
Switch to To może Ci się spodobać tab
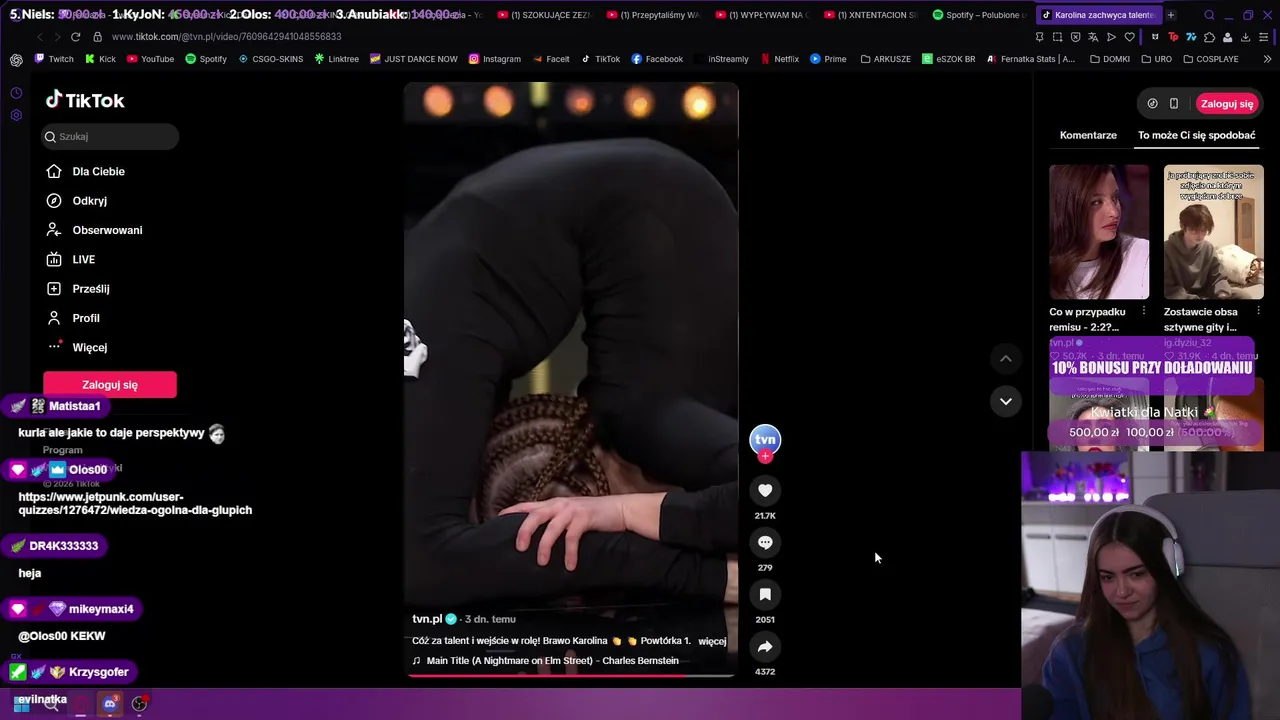(1197, 135)
